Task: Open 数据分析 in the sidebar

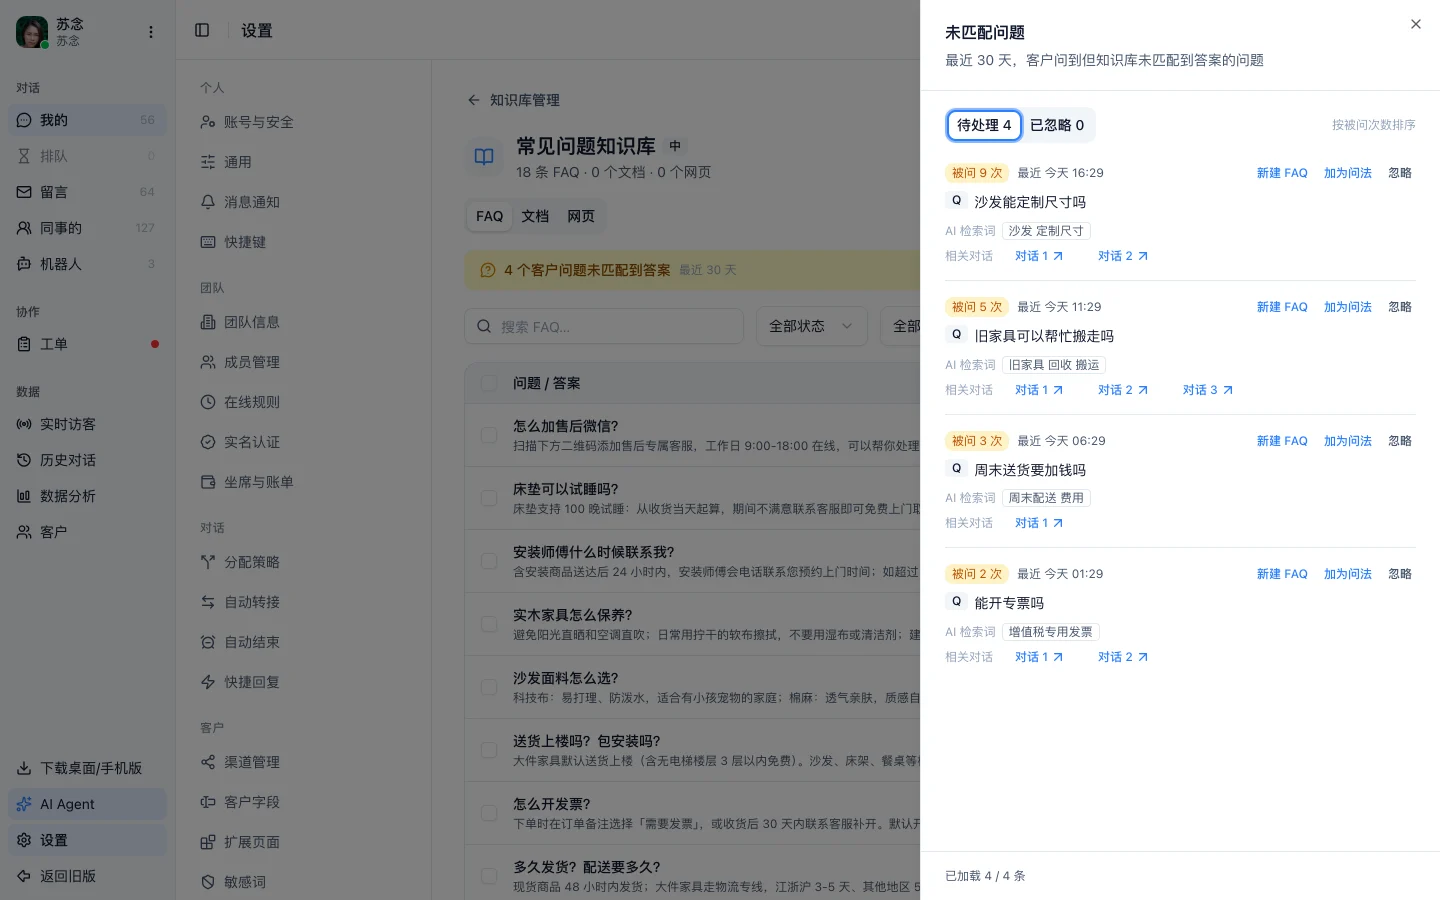Action: pyautogui.click(x=87, y=496)
